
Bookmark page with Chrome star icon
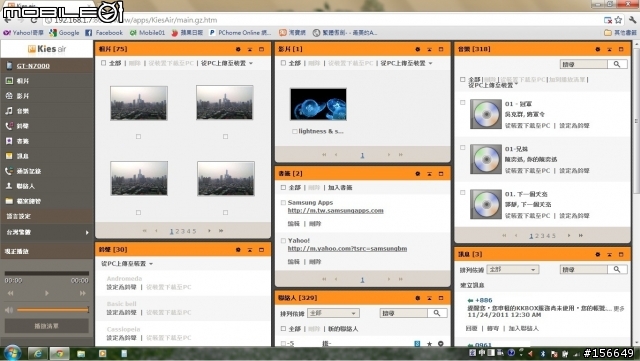click(x=618, y=20)
